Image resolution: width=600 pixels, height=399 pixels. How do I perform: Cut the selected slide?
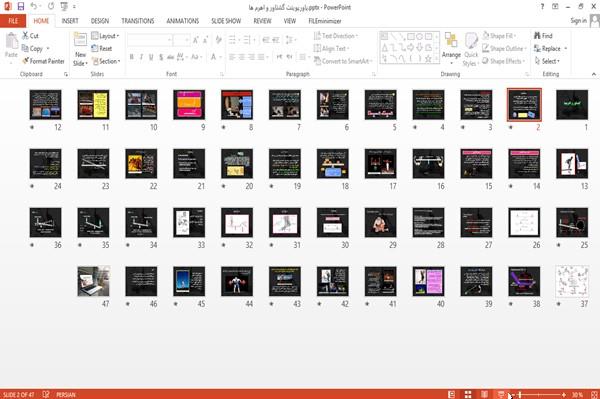coord(30,36)
